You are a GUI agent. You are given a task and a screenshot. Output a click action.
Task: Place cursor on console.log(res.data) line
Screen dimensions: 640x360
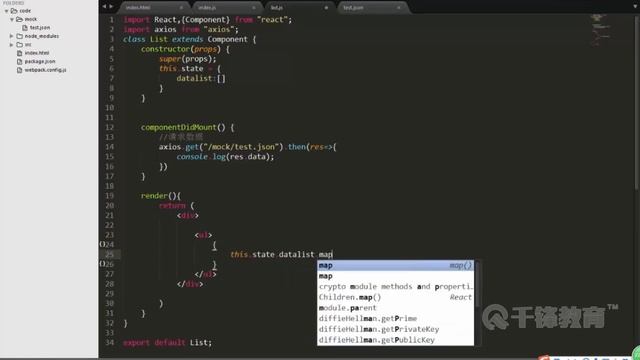tap(225, 157)
